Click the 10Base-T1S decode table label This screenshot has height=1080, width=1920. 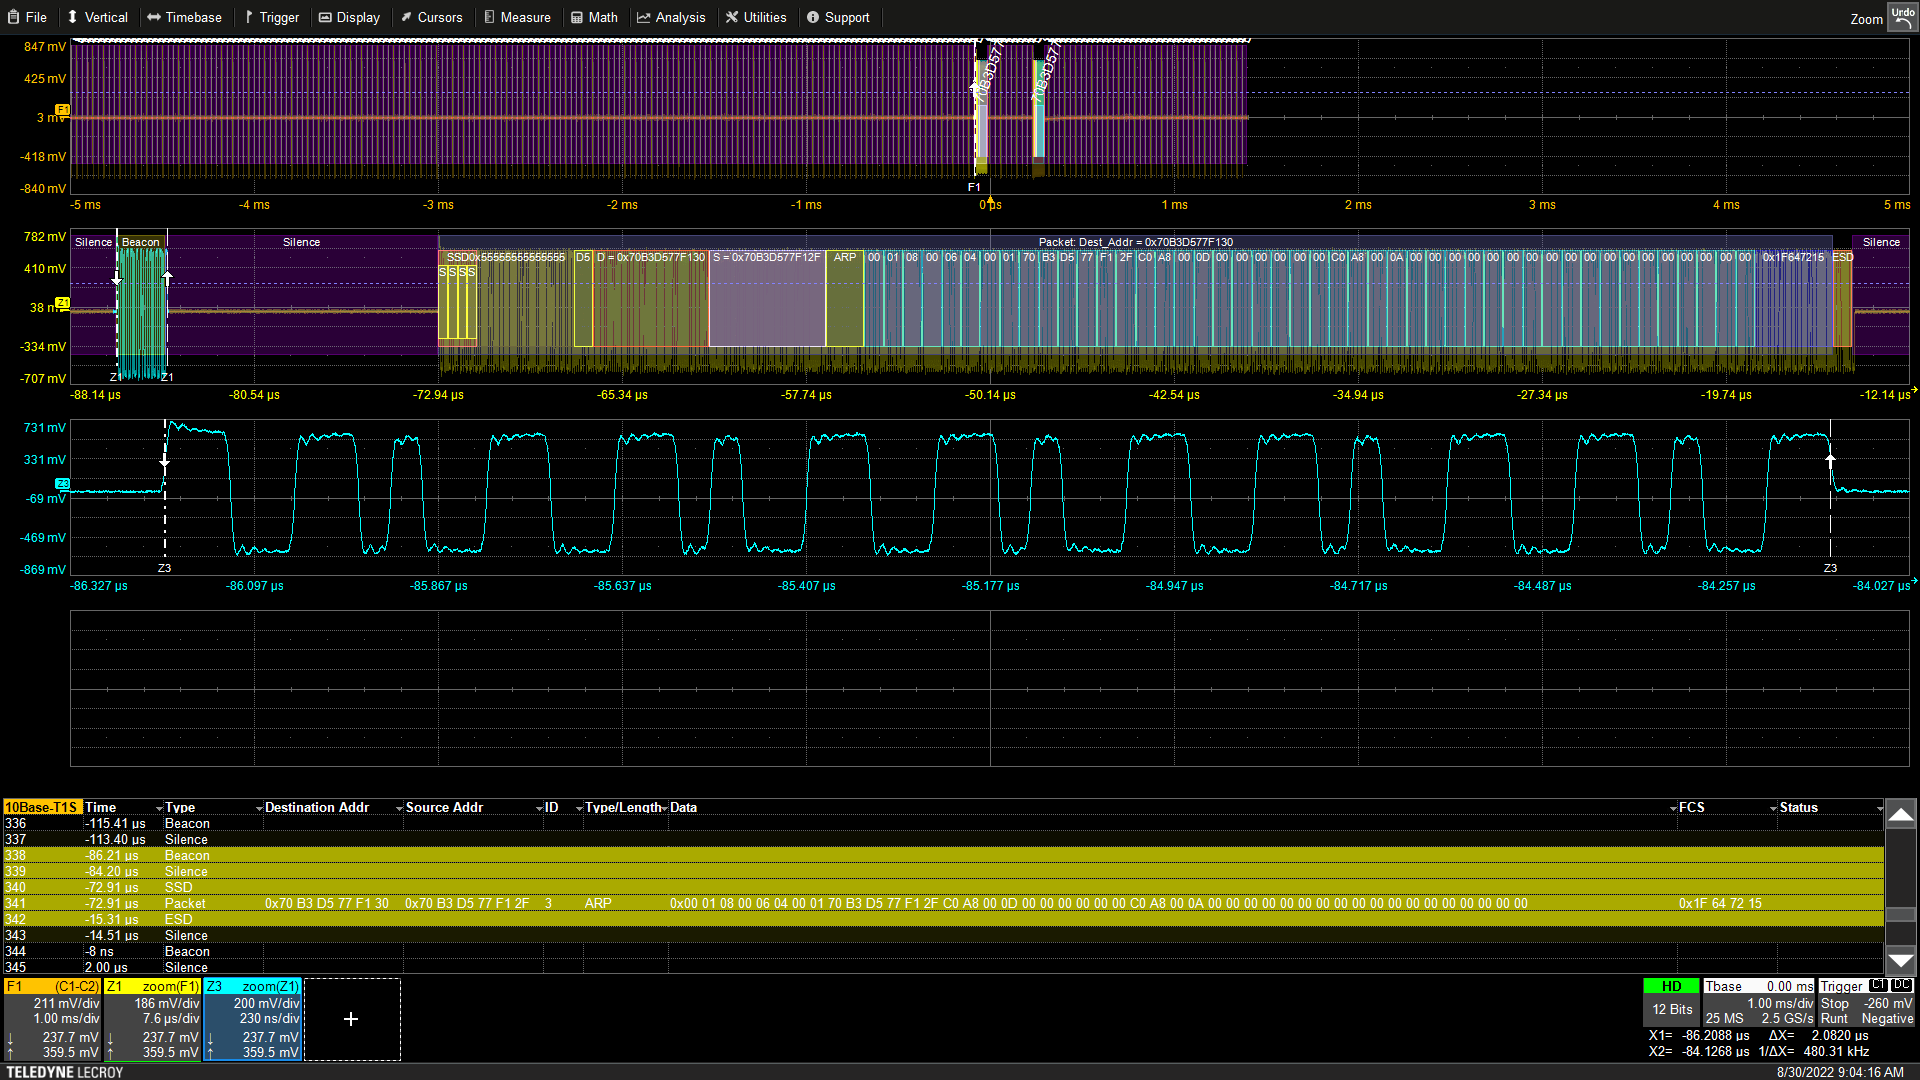coord(41,807)
